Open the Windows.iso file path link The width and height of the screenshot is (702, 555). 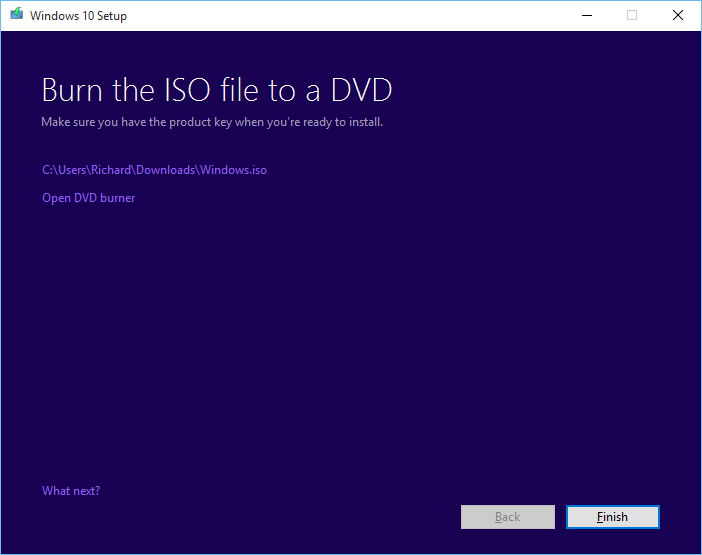(154, 170)
